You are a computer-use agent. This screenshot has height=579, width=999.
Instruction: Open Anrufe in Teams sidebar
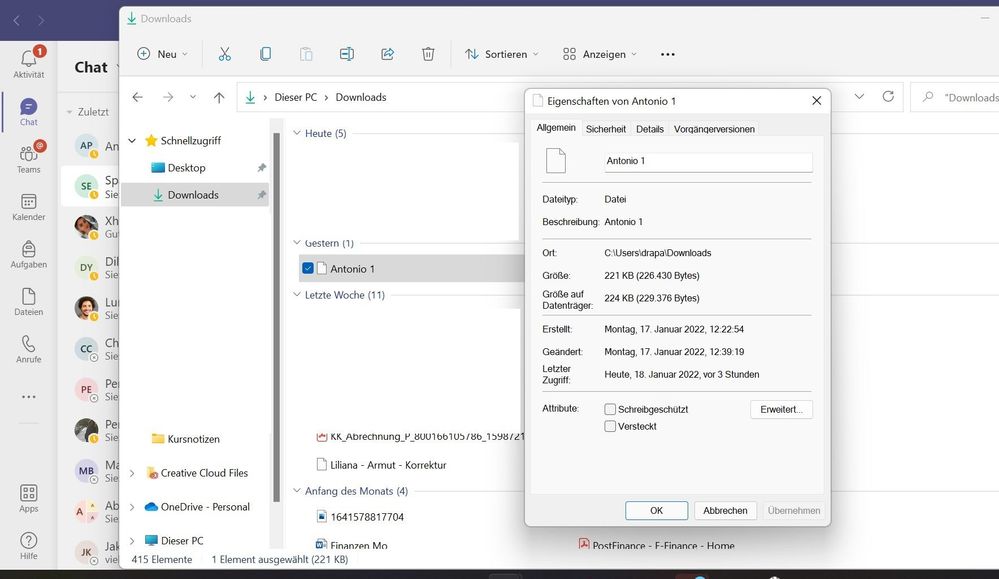pyautogui.click(x=29, y=349)
